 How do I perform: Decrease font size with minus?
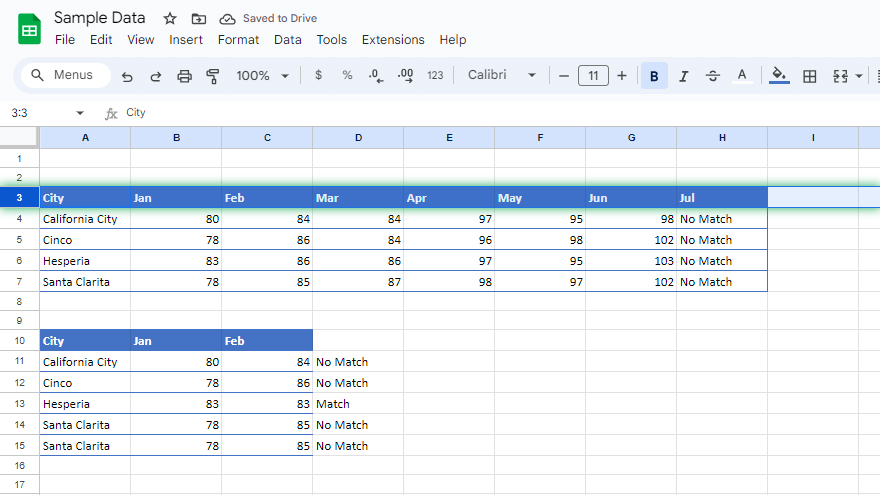coord(564,76)
